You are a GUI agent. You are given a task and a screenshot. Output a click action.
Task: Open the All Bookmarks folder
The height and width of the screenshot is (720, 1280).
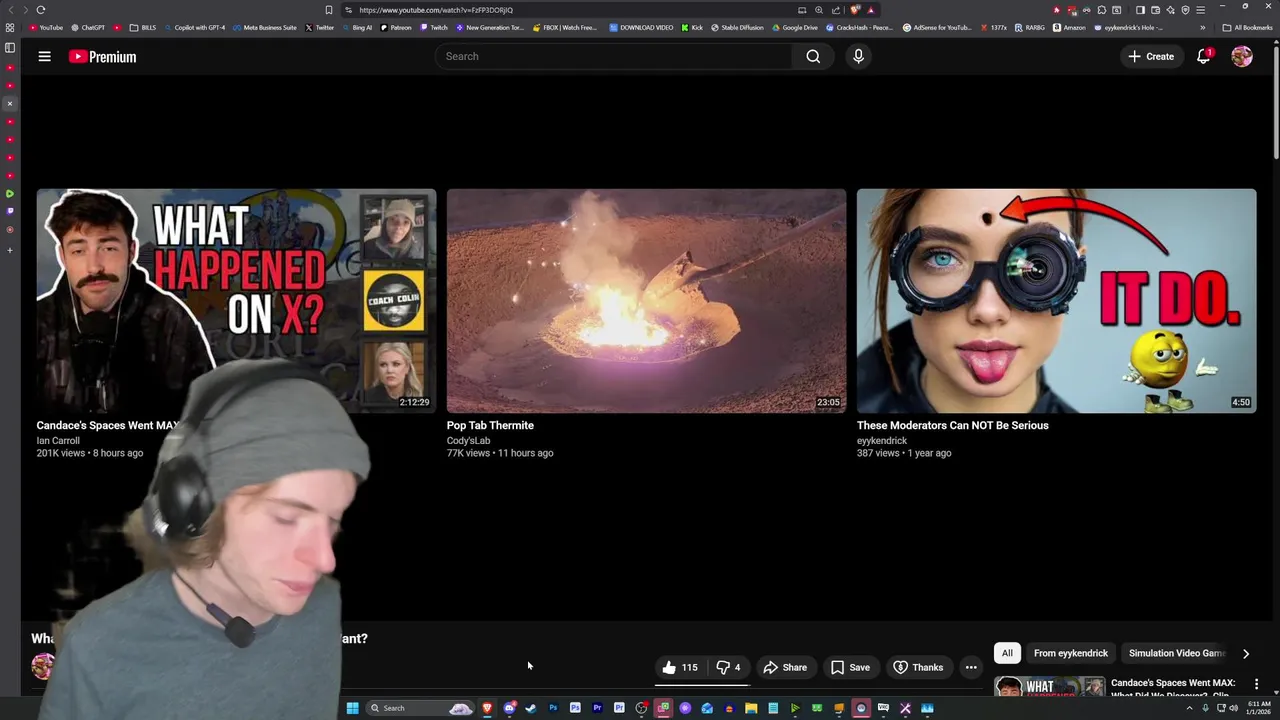tap(1247, 28)
